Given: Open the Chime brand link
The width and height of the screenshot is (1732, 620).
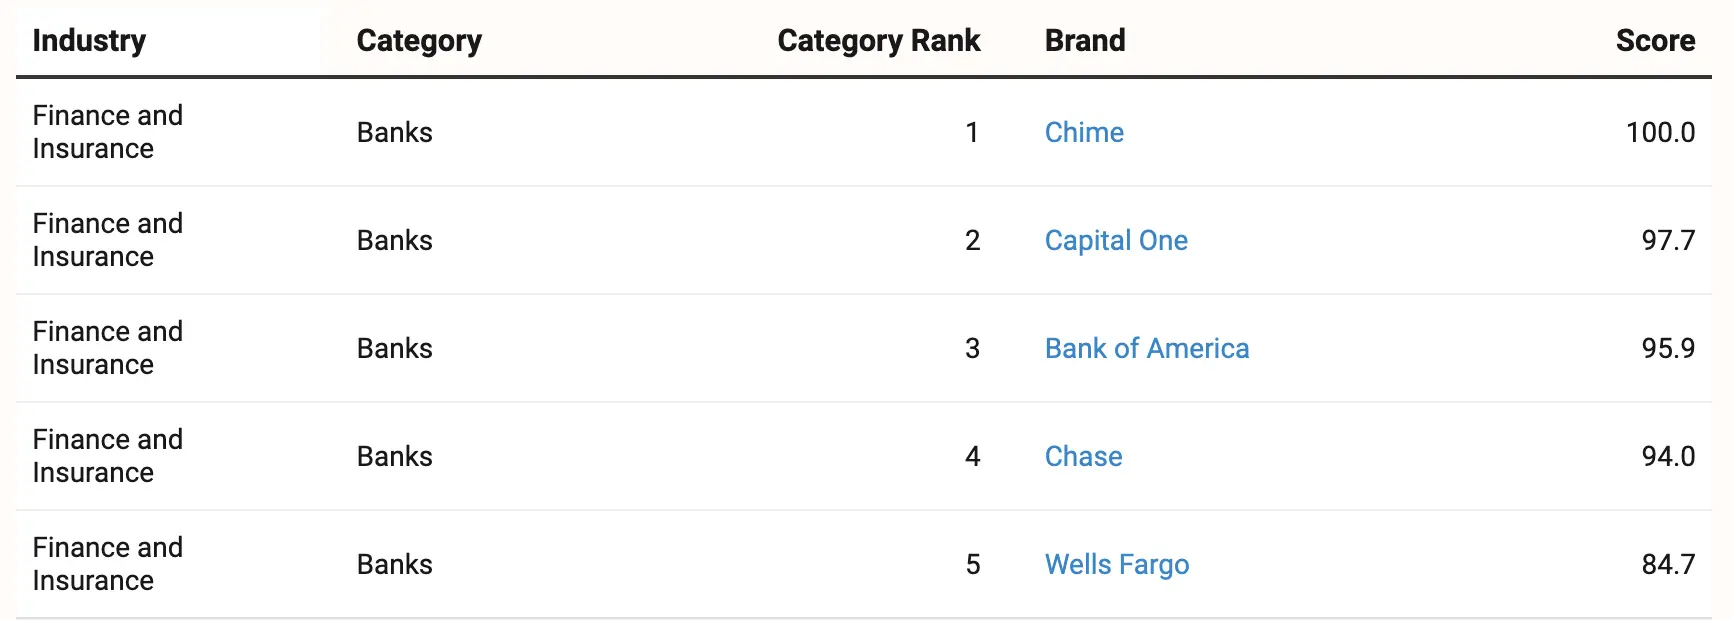Looking at the screenshot, I should 1084,132.
